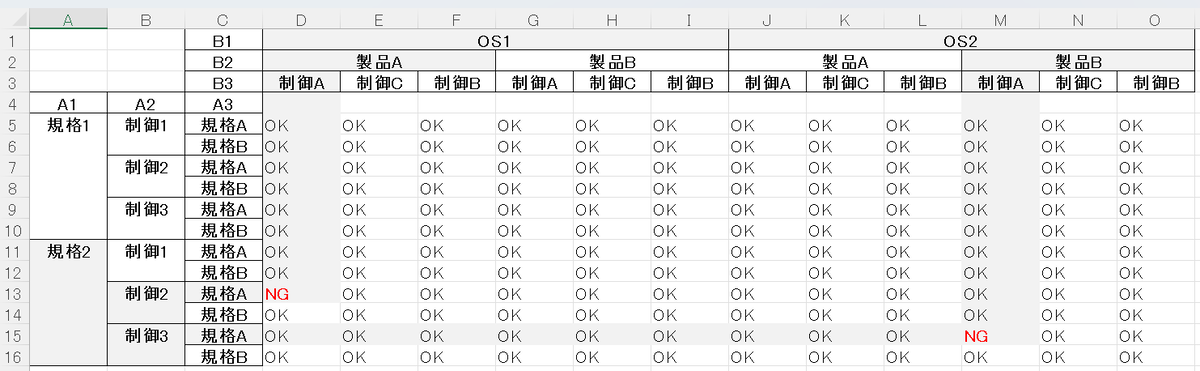Viewport: 1200px width, 371px height.
Task: Select 制御2 cell under 規格2
Action: point(146,303)
